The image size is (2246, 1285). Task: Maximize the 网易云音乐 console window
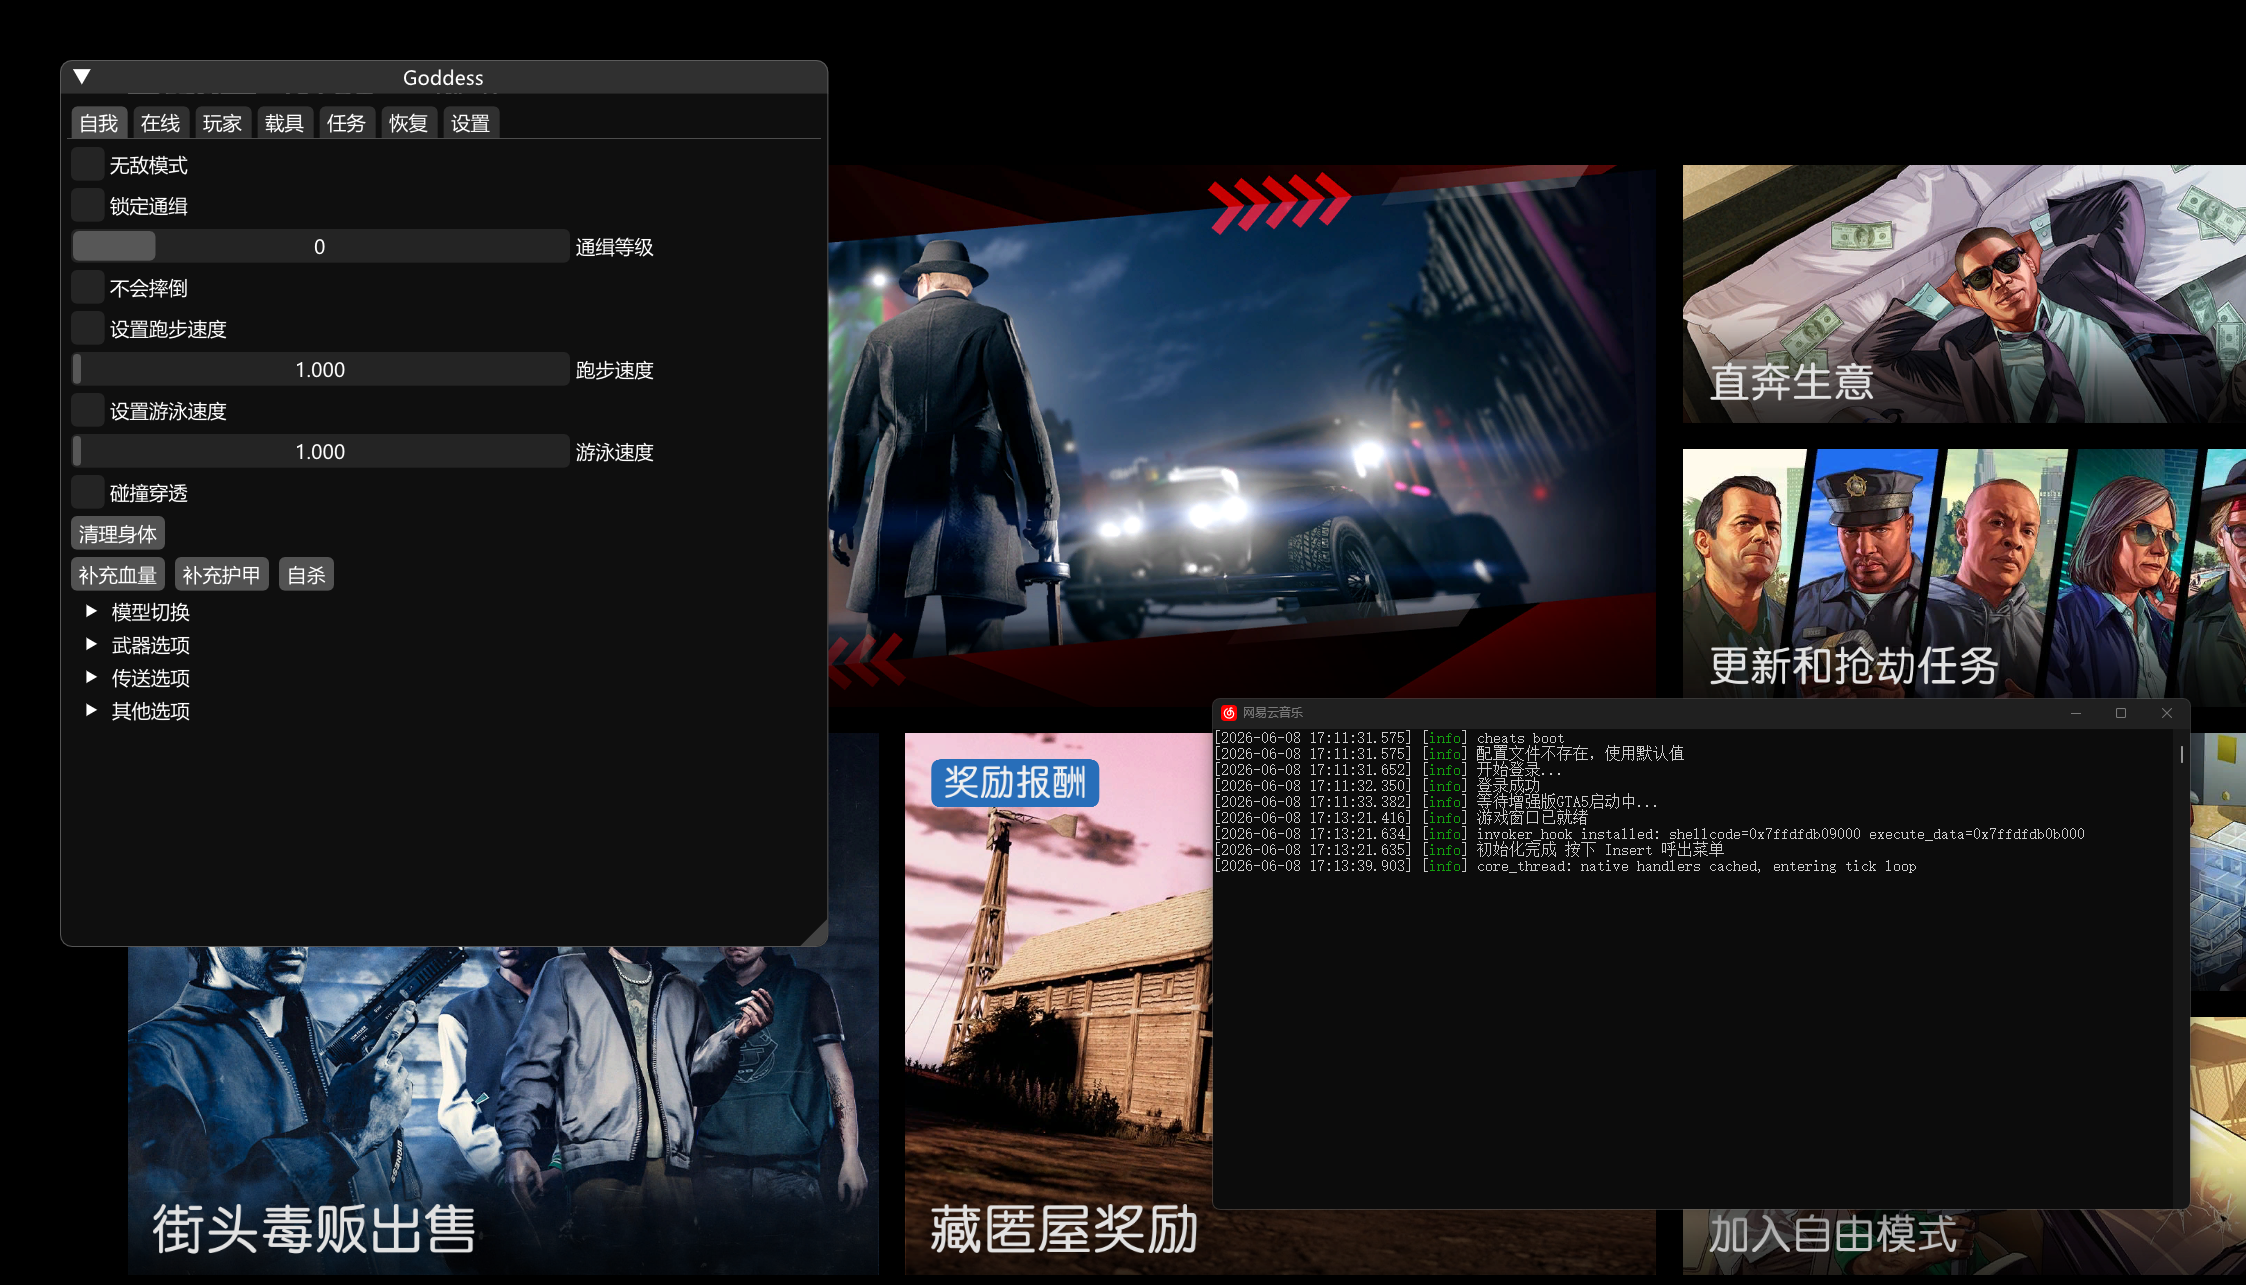coord(2121,713)
